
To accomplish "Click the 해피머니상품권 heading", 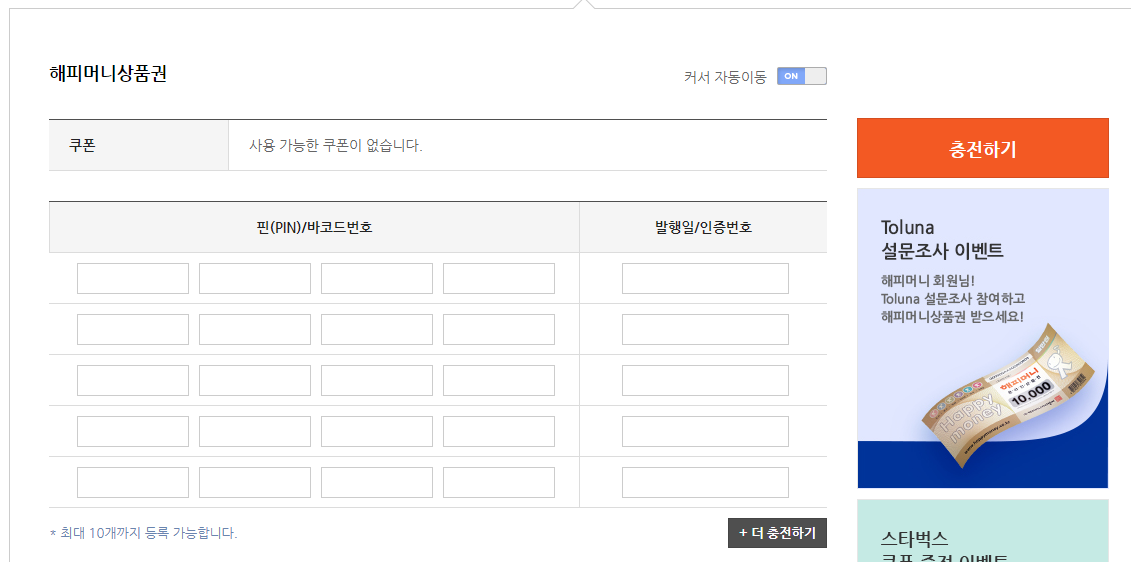I will (x=108, y=74).
